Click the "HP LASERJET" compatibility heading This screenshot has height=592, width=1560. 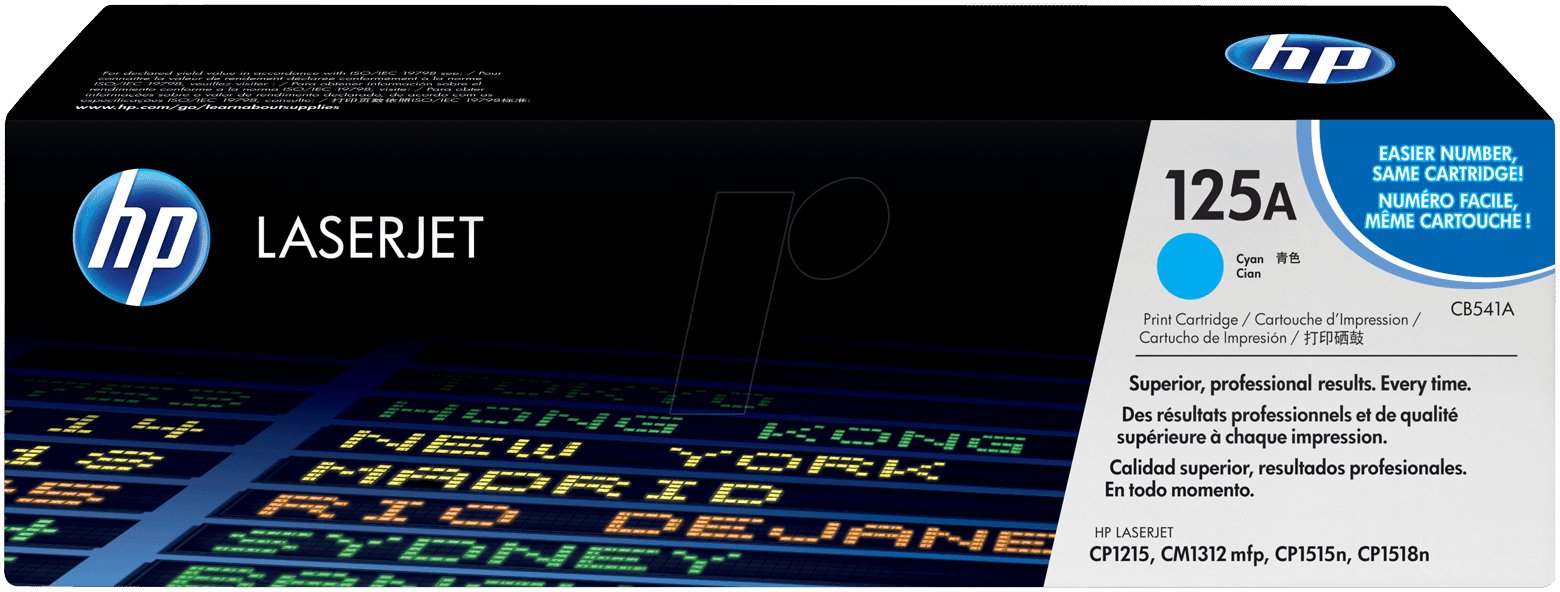pyautogui.click(x=1133, y=532)
